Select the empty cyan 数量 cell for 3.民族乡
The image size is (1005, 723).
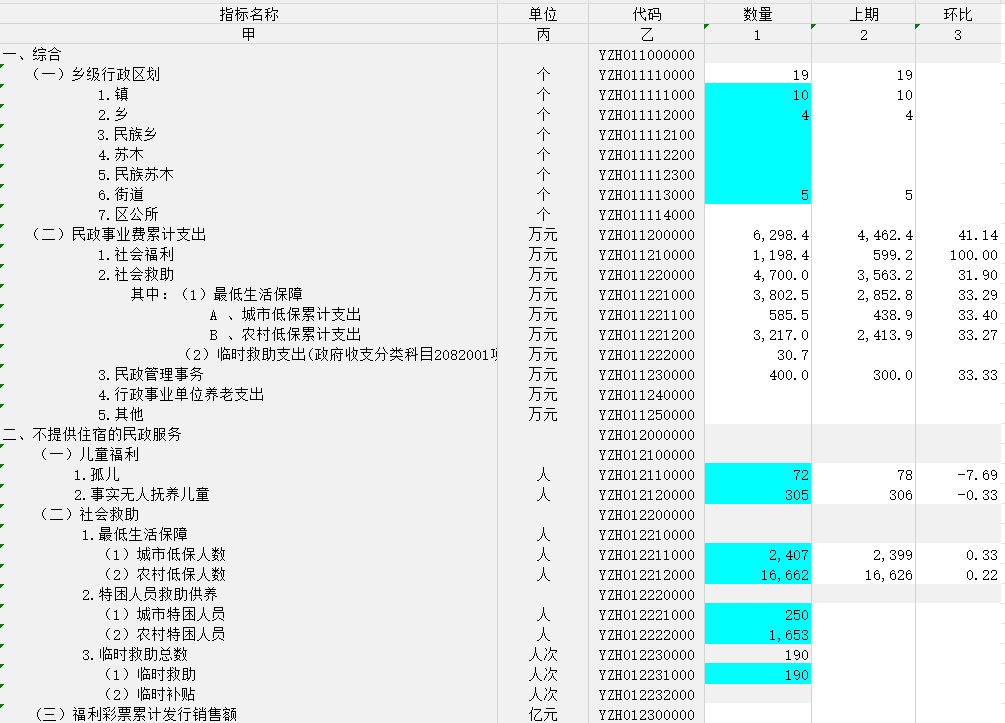click(x=758, y=135)
